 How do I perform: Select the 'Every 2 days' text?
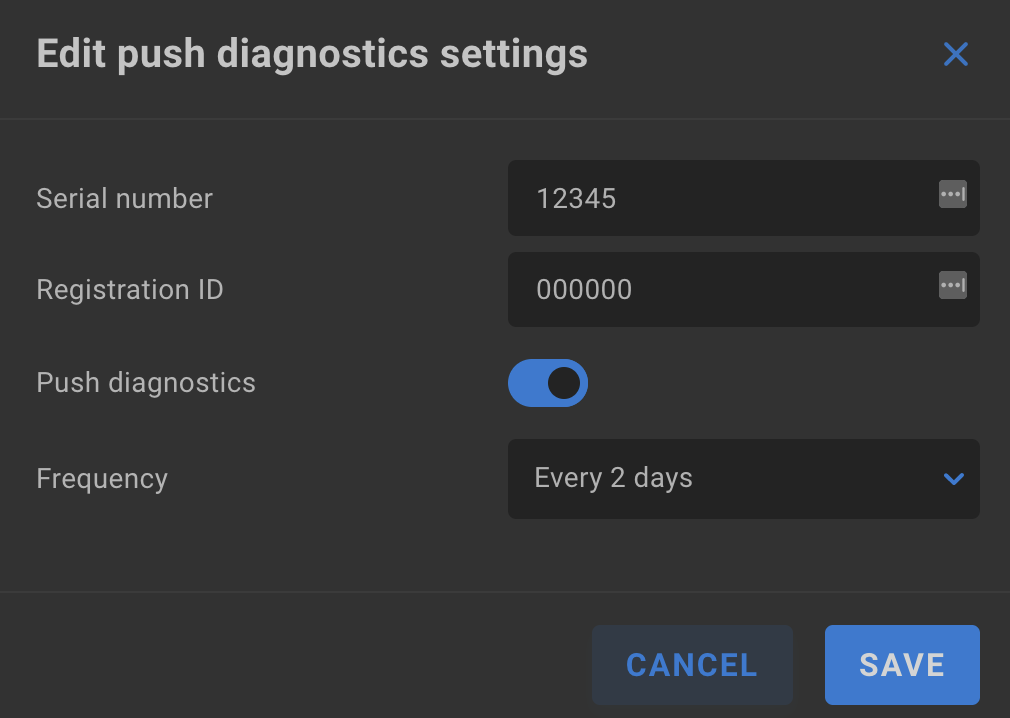(x=613, y=478)
